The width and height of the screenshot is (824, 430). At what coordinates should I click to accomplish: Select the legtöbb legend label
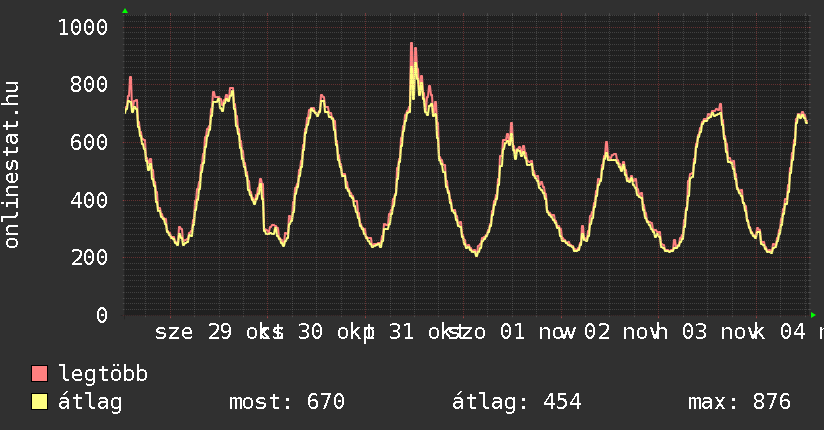pyautogui.click(x=103, y=374)
